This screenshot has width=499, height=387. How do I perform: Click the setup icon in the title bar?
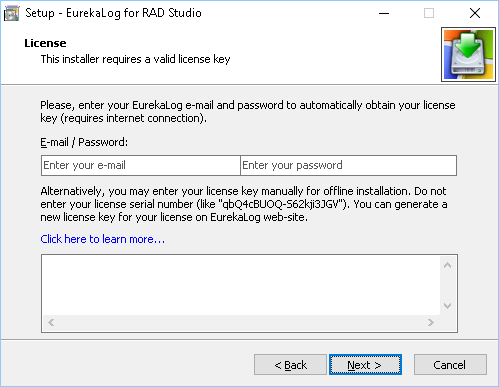tap(11, 13)
